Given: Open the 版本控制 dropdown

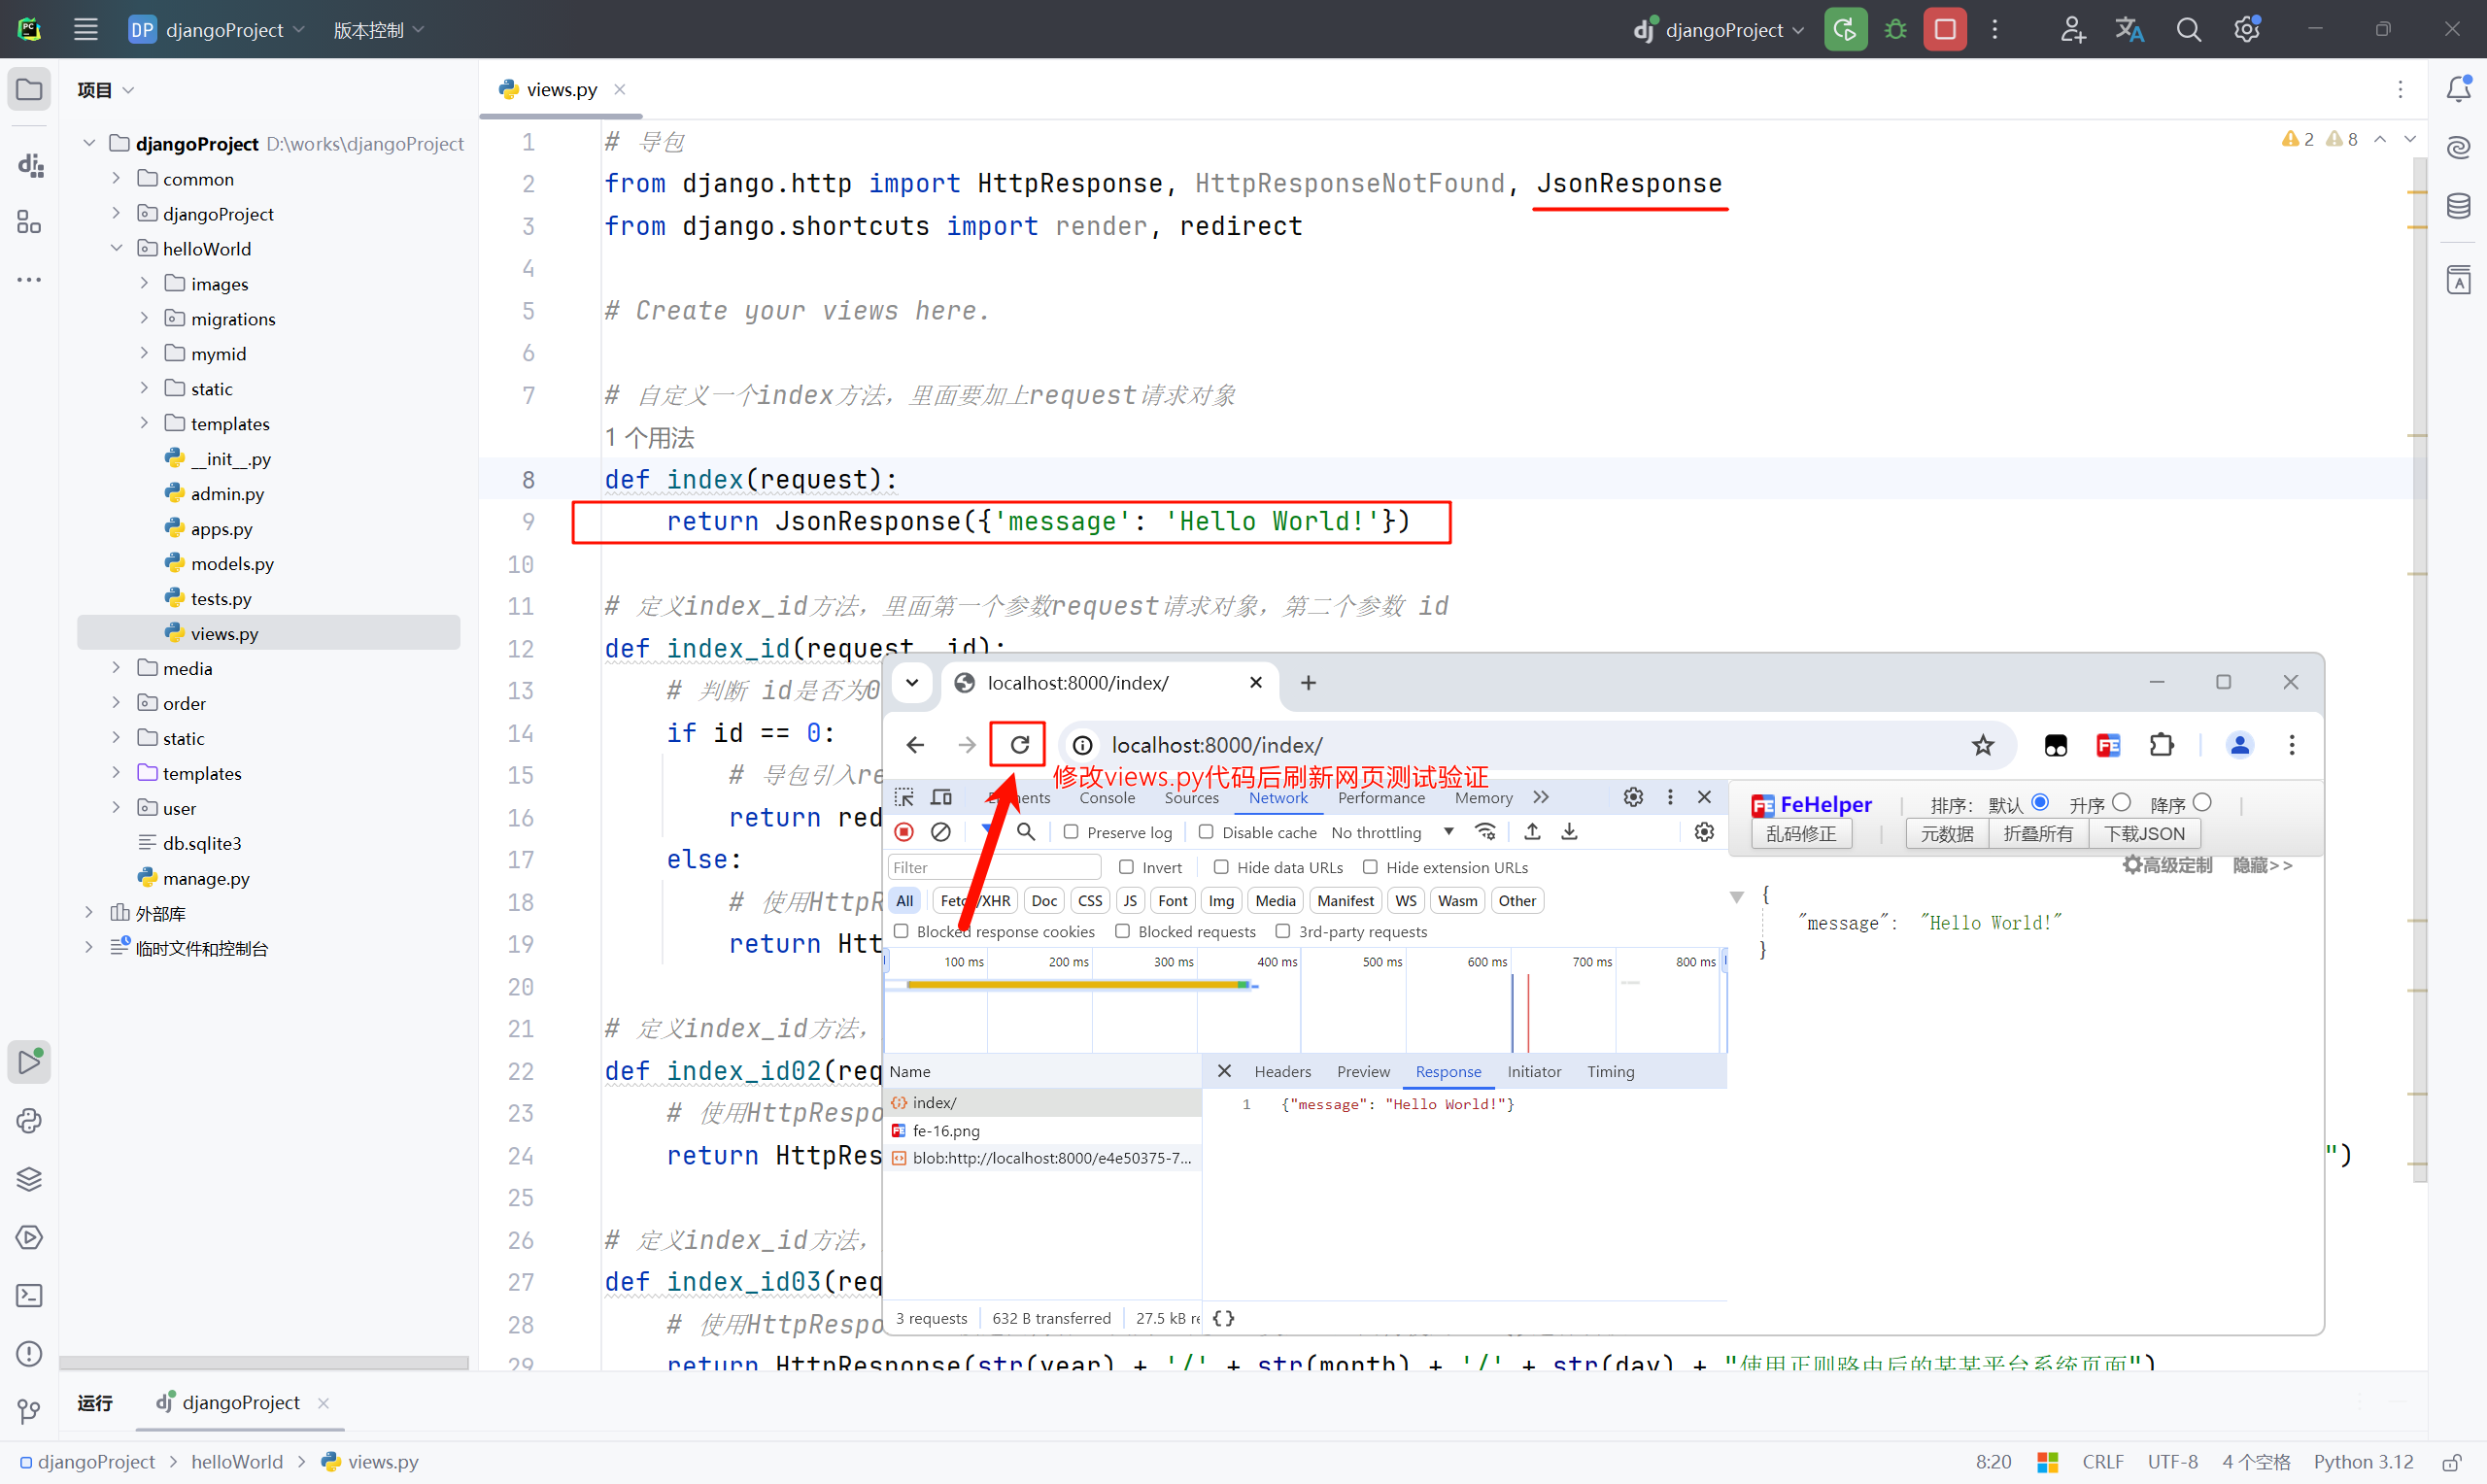Looking at the screenshot, I should click(x=378, y=30).
